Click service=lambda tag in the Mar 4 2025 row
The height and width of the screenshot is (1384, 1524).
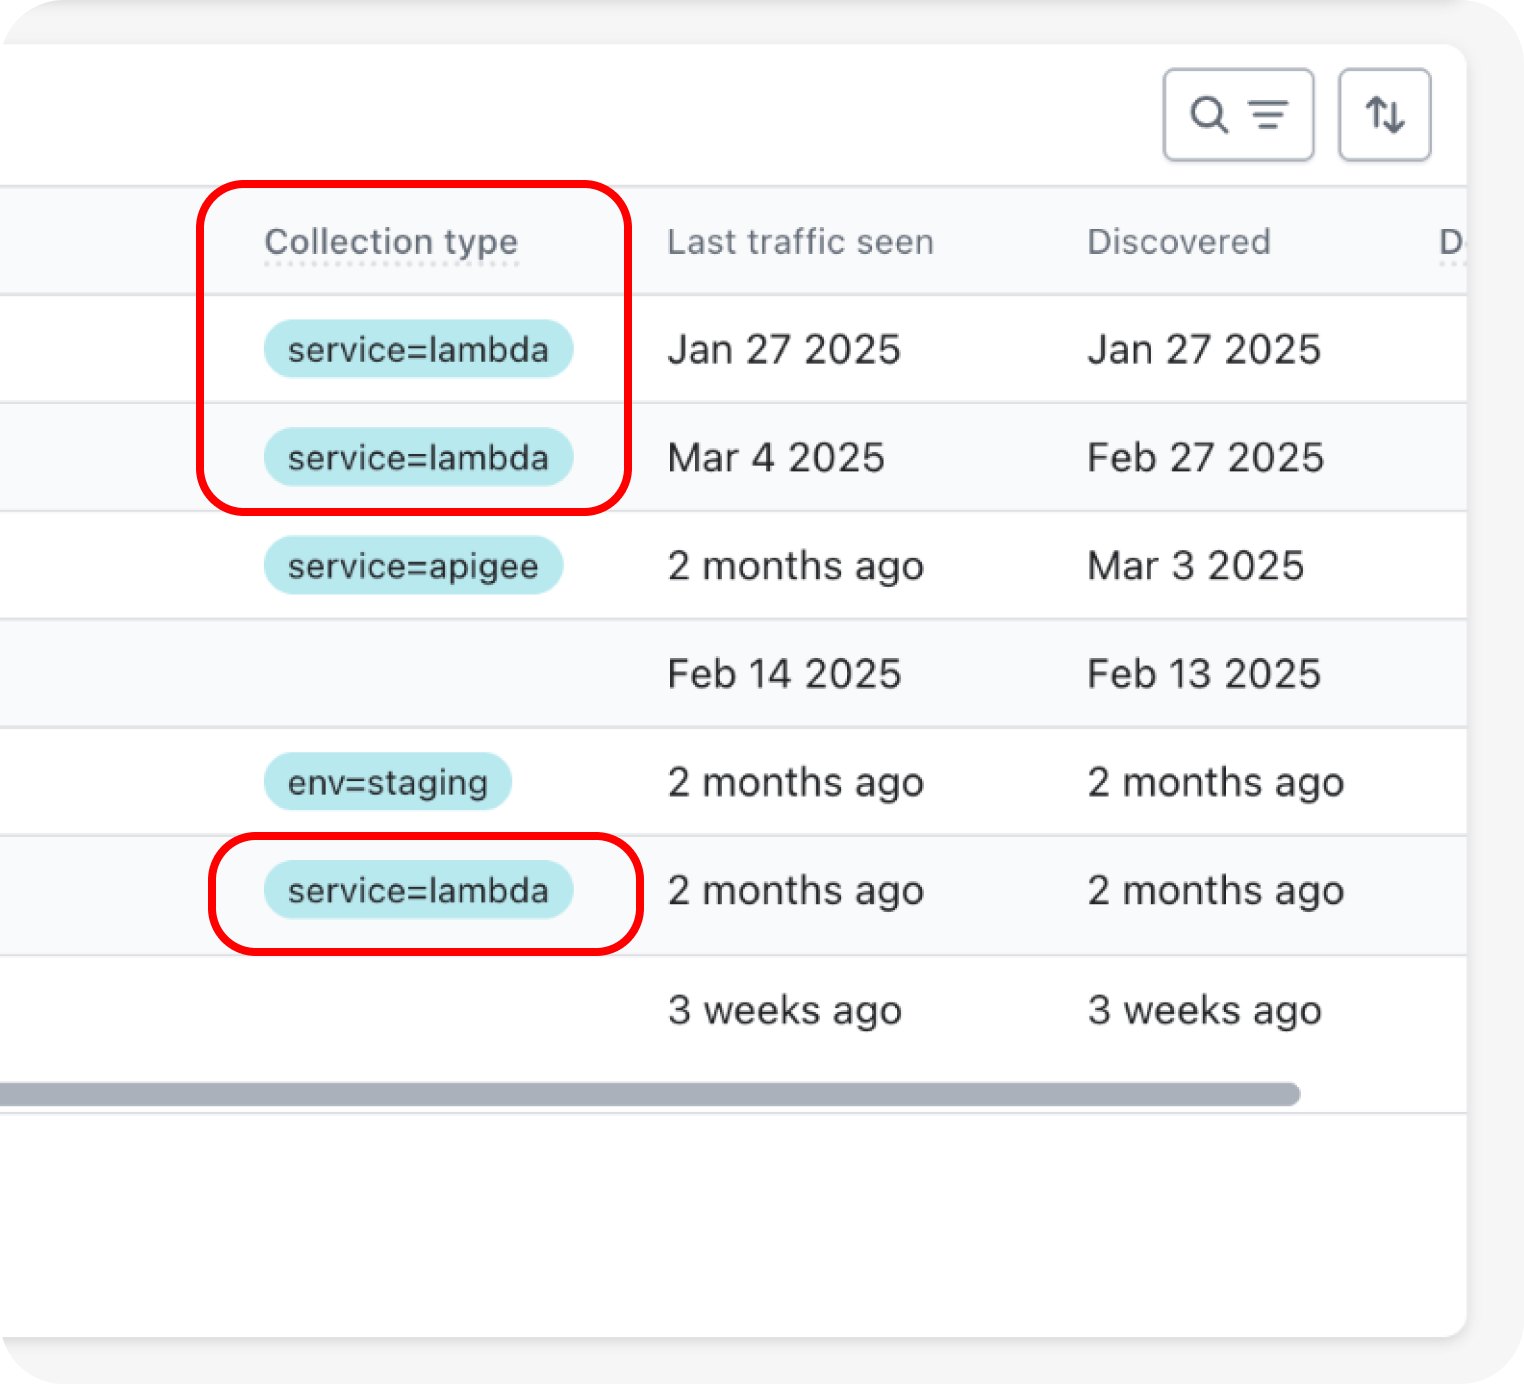tap(418, 458)
